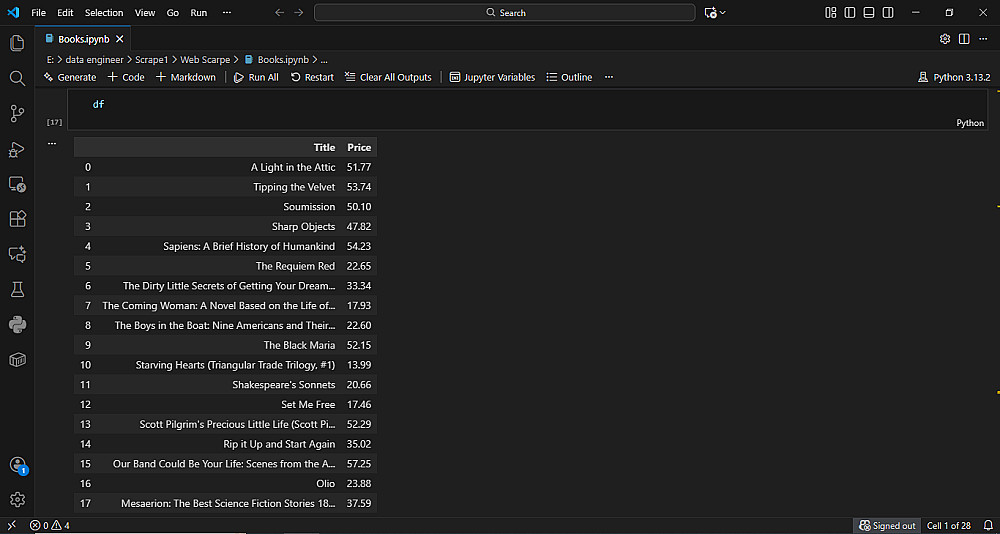Click Generate in notebook toolbar
The width and height of the screenshot is (1000, 534).
[70, 77]
